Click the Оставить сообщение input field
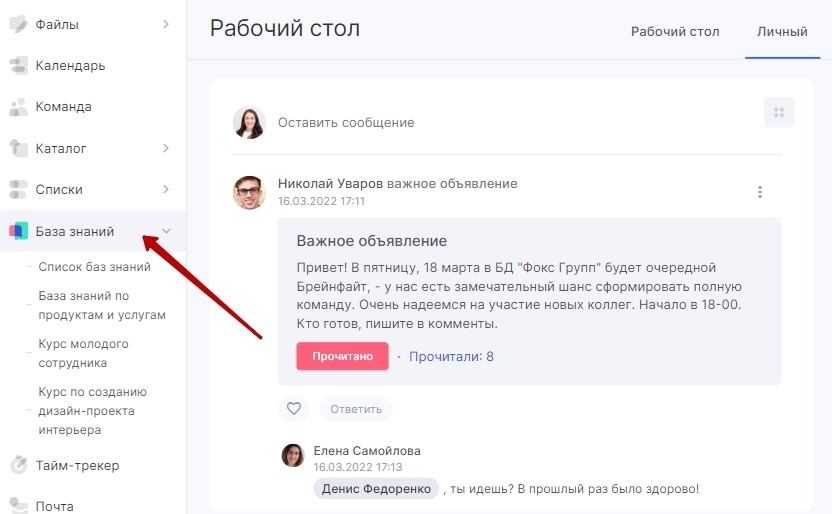The width and height of the screenshot is (832, 514). click(346, 123)
